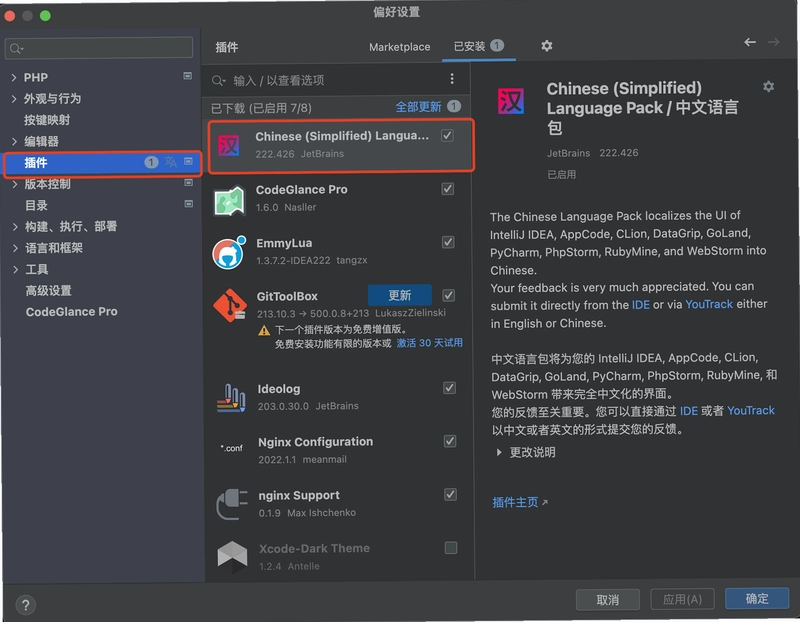This screenshot has height=622, width=800.
Task: Click the Ideolog plugin icon
Action: [231, 399]
